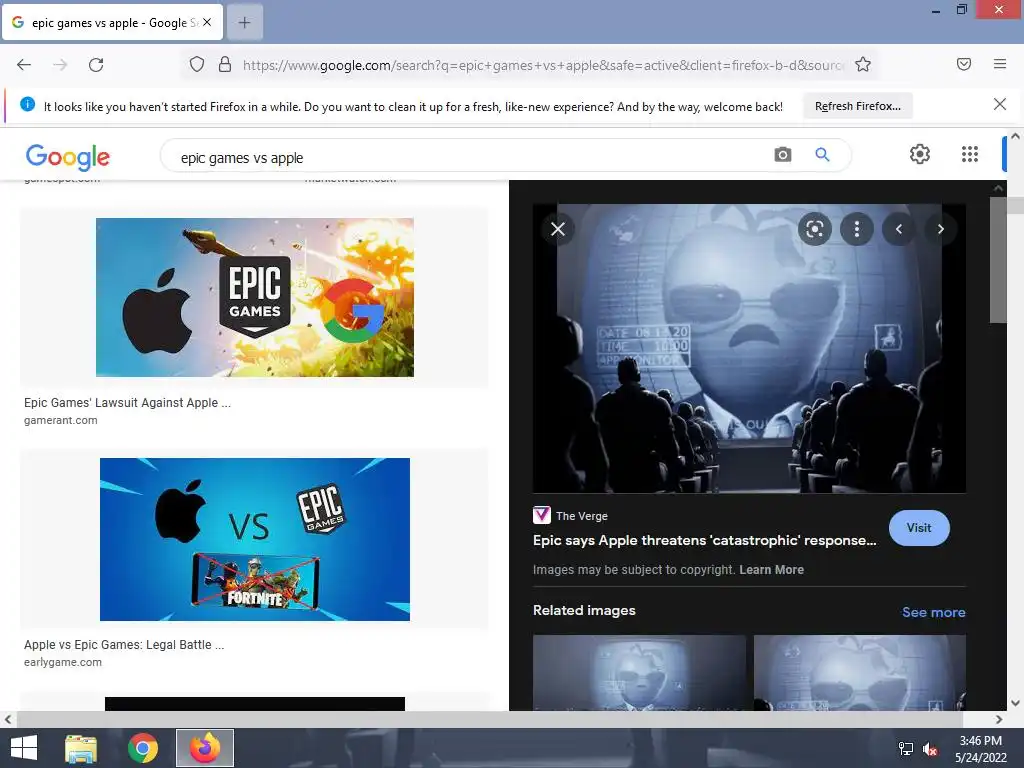Open the second related image thumbnail

[x=859, y=673]
